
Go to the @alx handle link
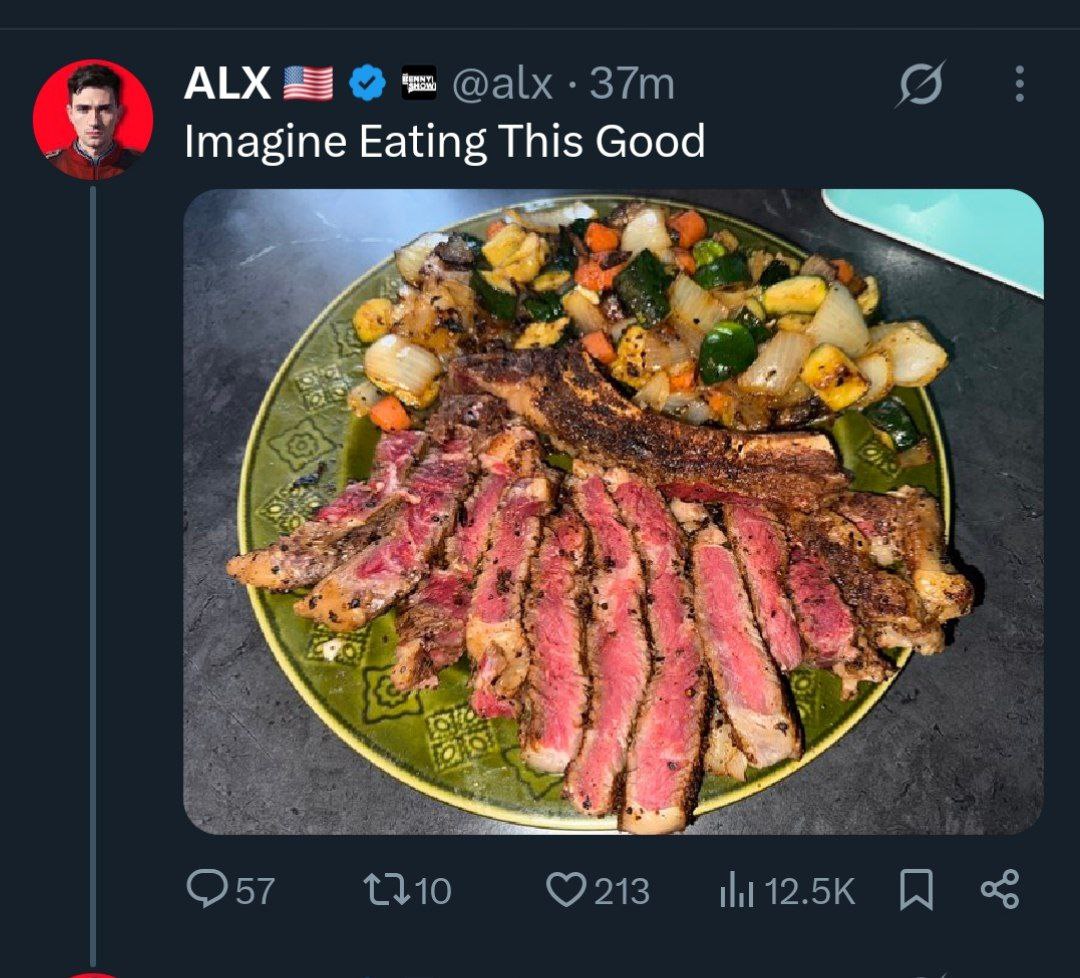coord(503,84)
